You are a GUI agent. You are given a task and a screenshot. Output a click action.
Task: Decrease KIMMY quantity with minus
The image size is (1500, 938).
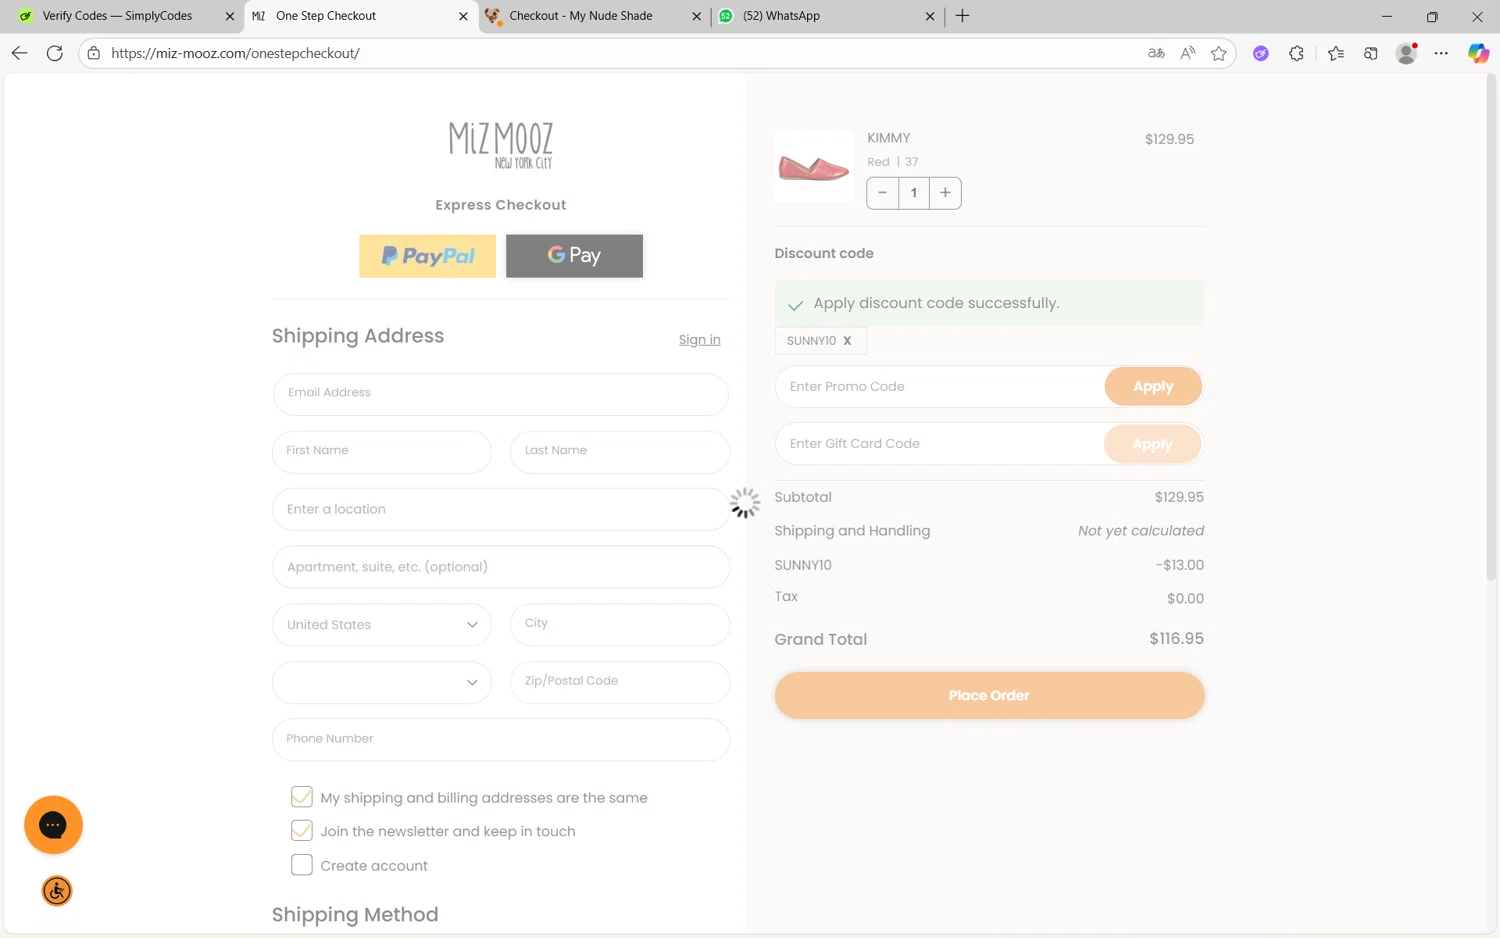(882, 193)
